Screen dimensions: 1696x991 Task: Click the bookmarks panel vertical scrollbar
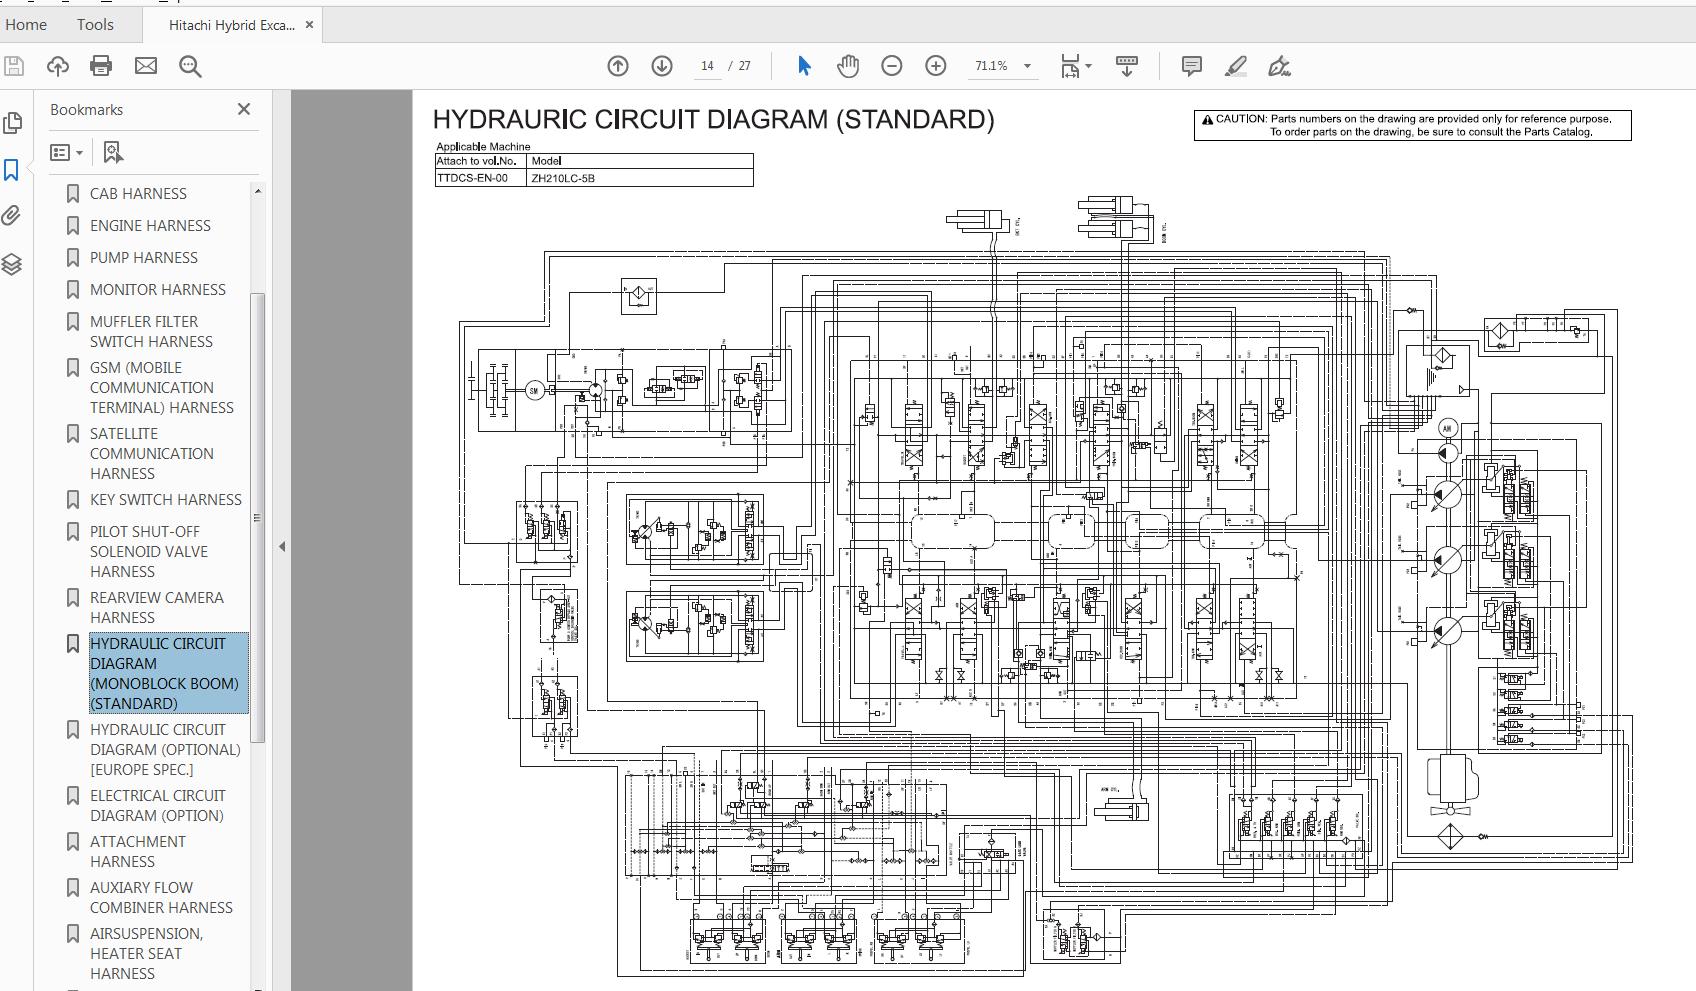(257, 517)
